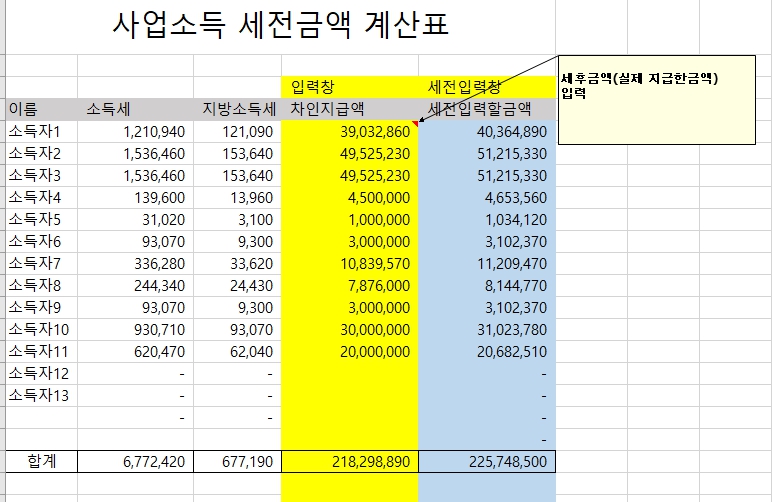Click 소득자2's net payment 49,525,230
772x502 pixels.
point(350,154)
